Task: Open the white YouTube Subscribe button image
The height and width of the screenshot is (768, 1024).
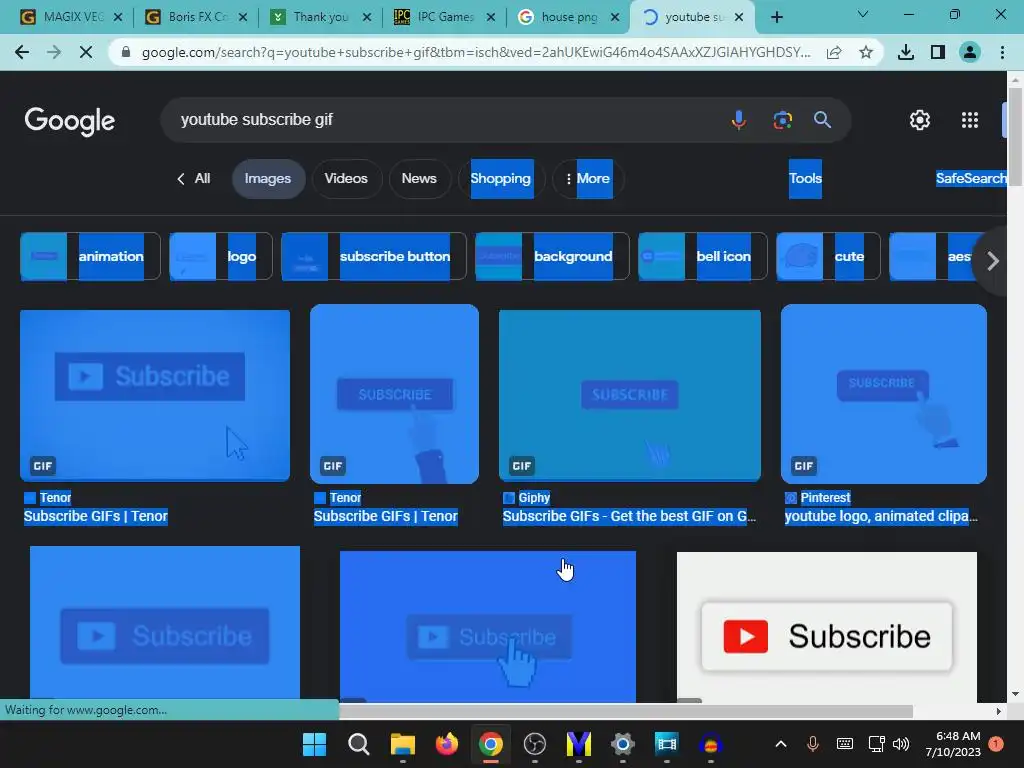Action: 827,627
